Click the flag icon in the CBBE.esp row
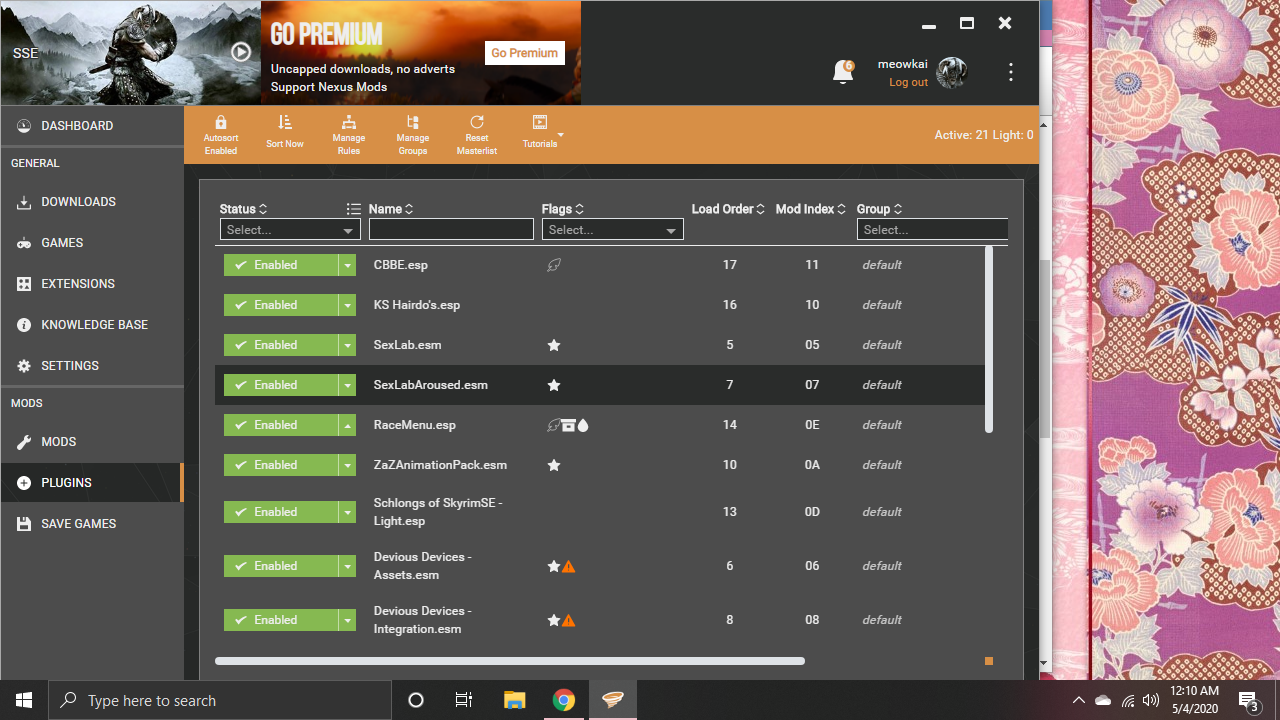This screenshot has height=720, width=1280. tap(554, 265)
